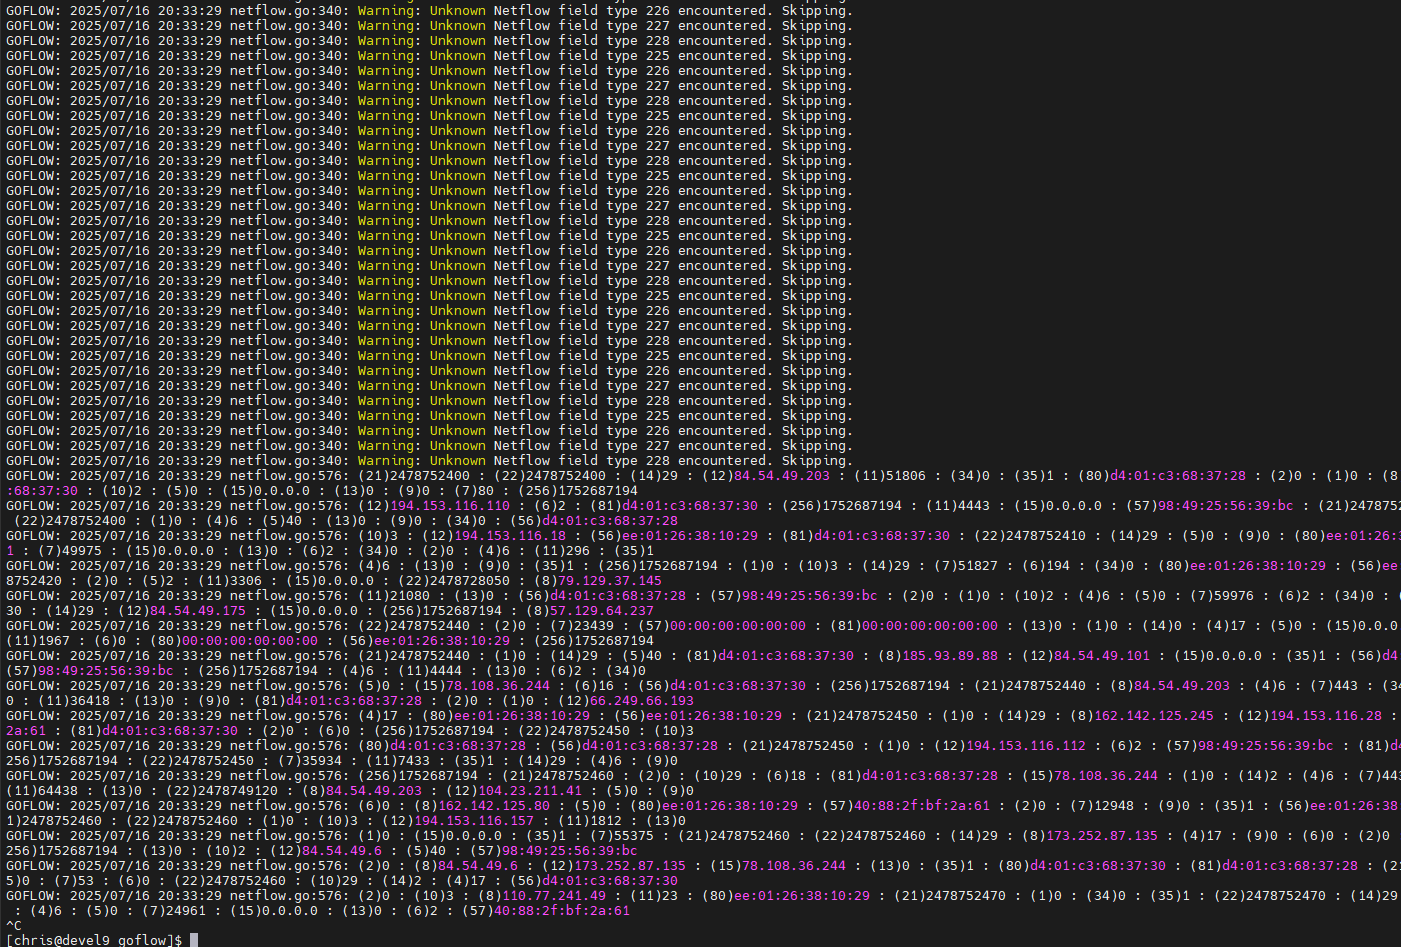The image size is (1401, 947).
Task: Click the ^C interrupt line
Action: [x=14, y=926]
